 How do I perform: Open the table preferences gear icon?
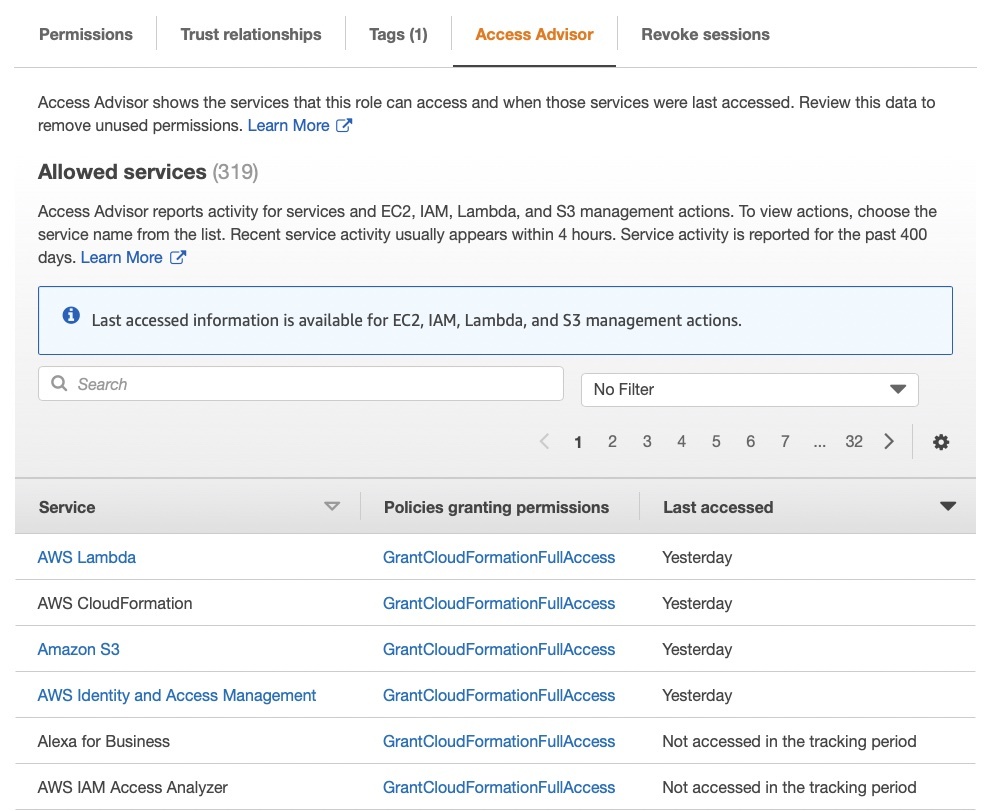point(941,441)
